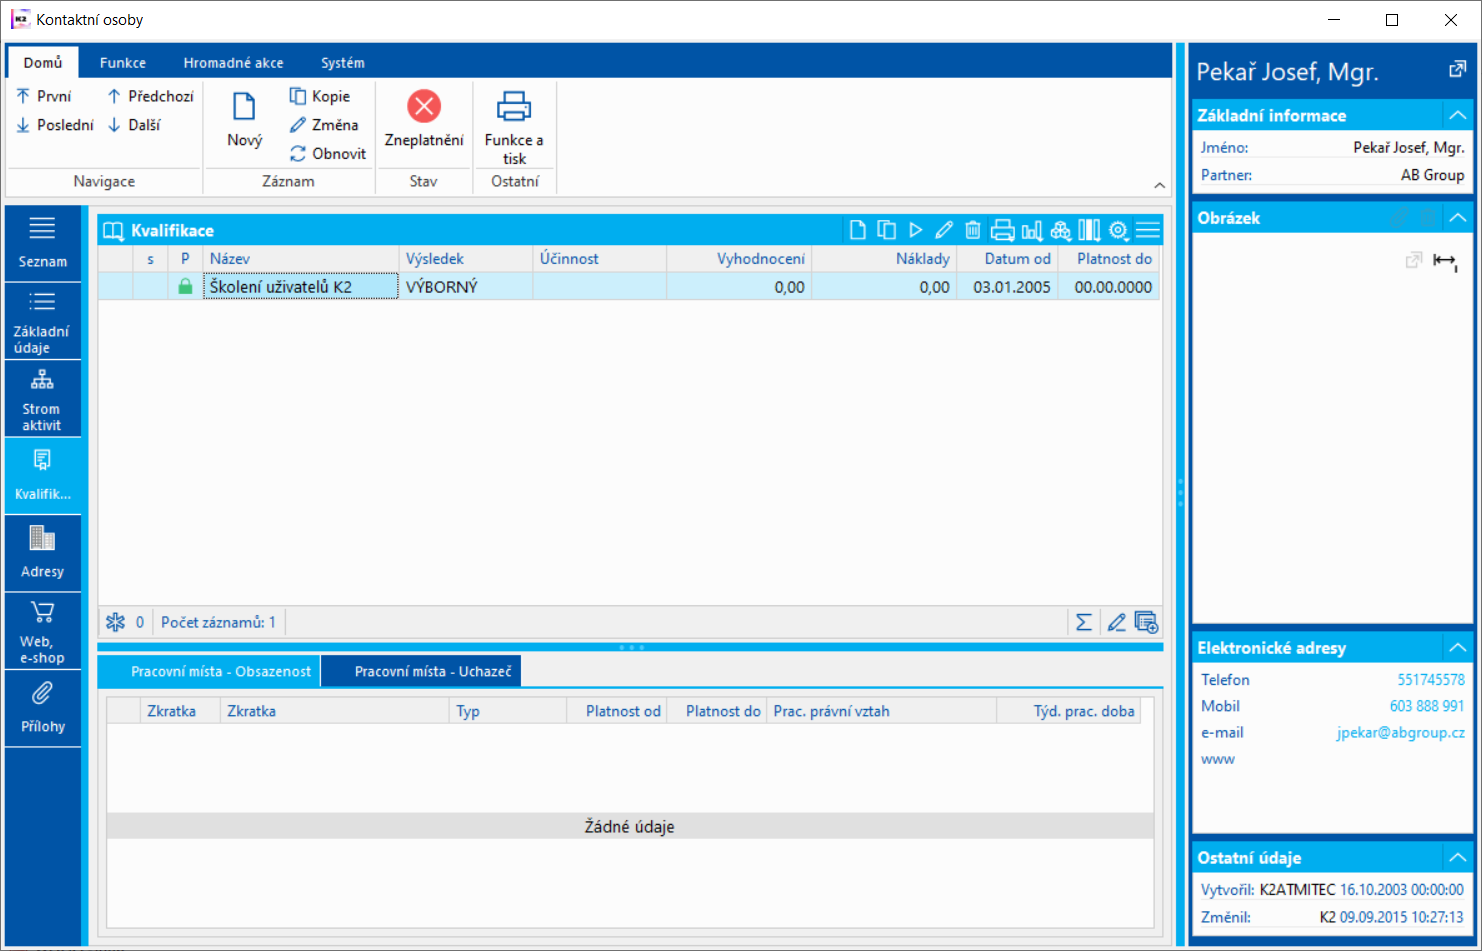Click the Změna button in the ribbon
The height and width of the screenshot is (951, 1482).
click(324, 125)
